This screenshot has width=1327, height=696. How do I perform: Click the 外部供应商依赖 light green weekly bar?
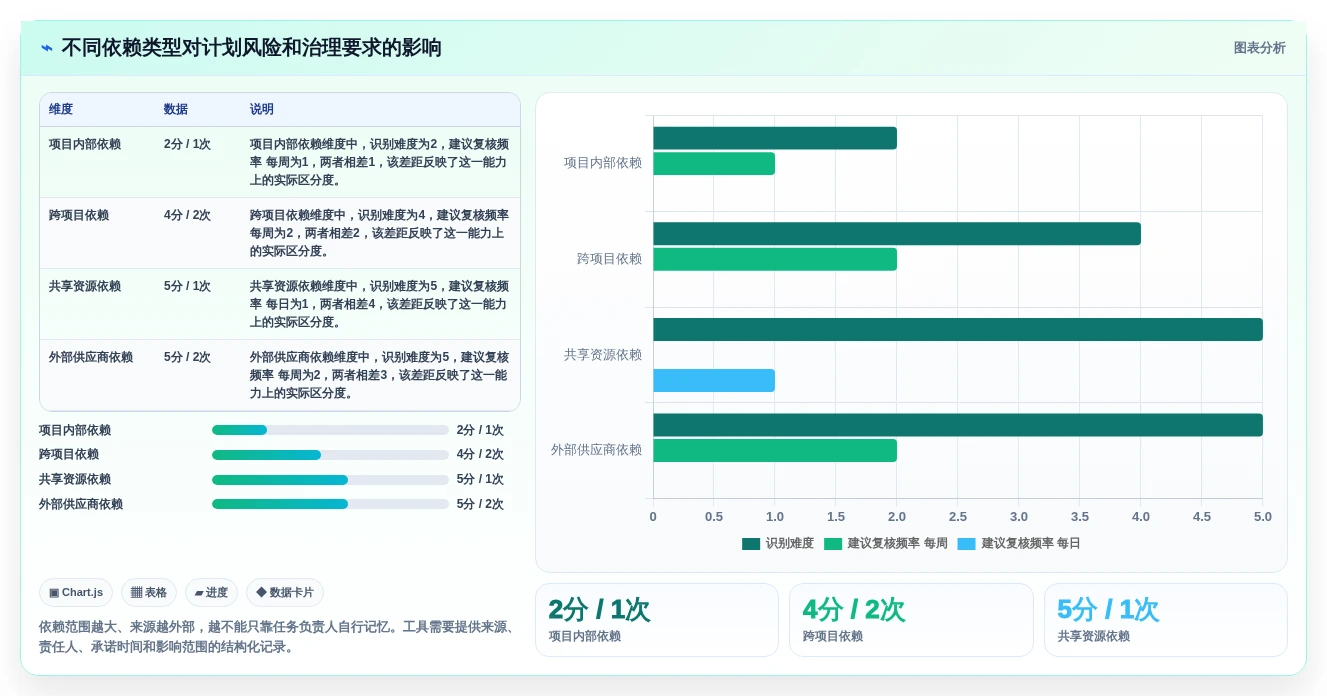point(775,451)
